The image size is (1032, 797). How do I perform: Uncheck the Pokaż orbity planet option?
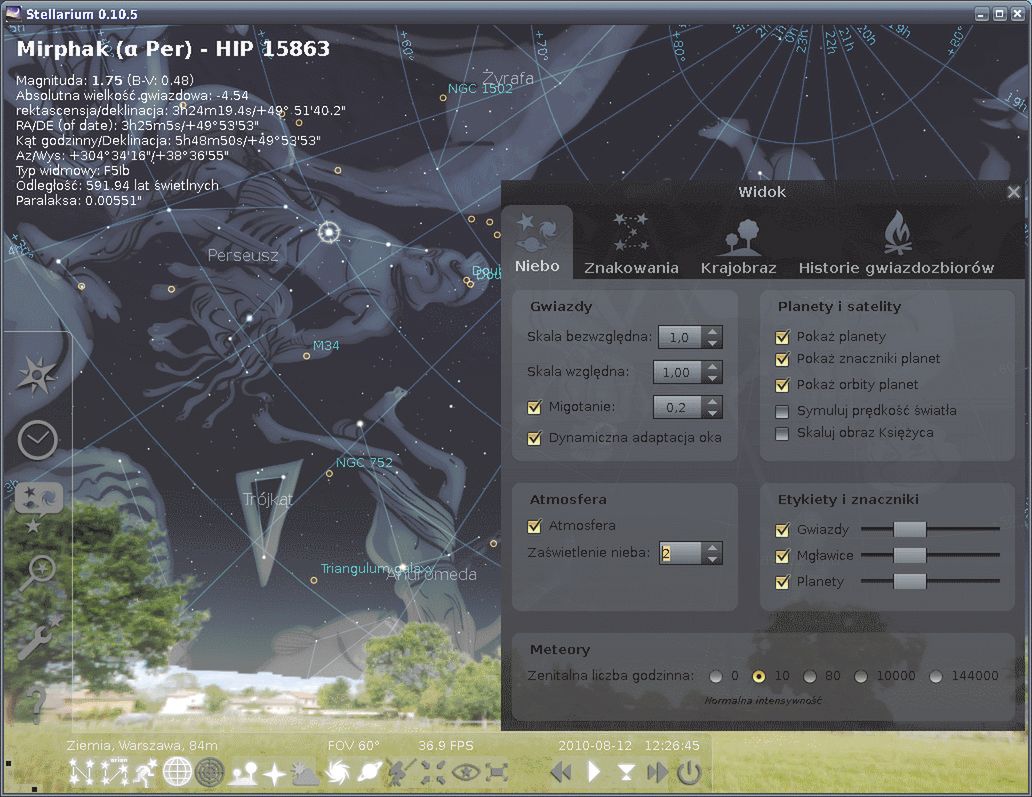pos(783,385)
